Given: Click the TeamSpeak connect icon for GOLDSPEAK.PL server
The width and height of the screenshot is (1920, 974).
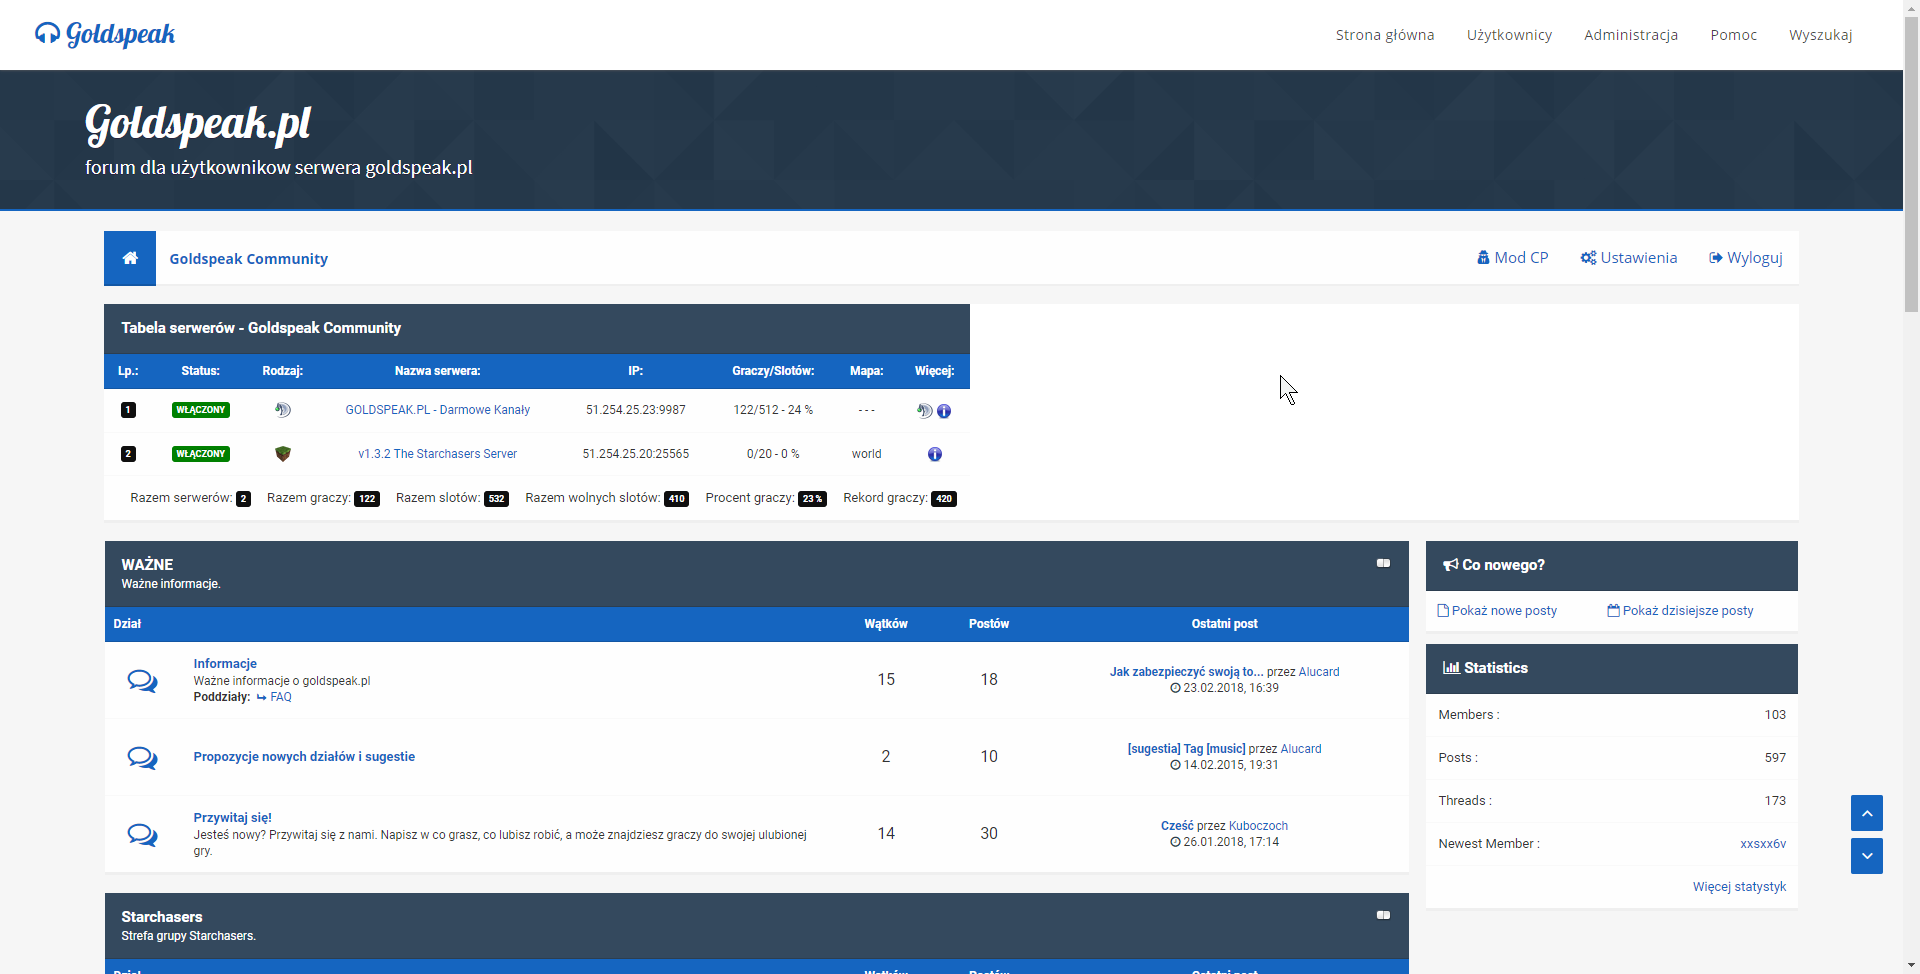Looking at the screenshot, I should [x=924, y=411].
